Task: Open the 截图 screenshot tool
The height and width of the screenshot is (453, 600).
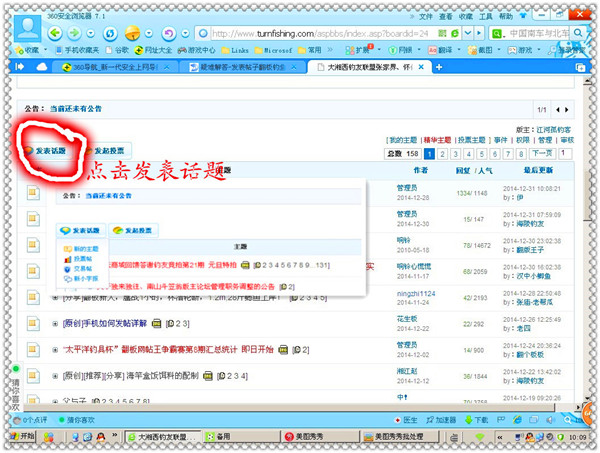Action: tap(481, 50)
